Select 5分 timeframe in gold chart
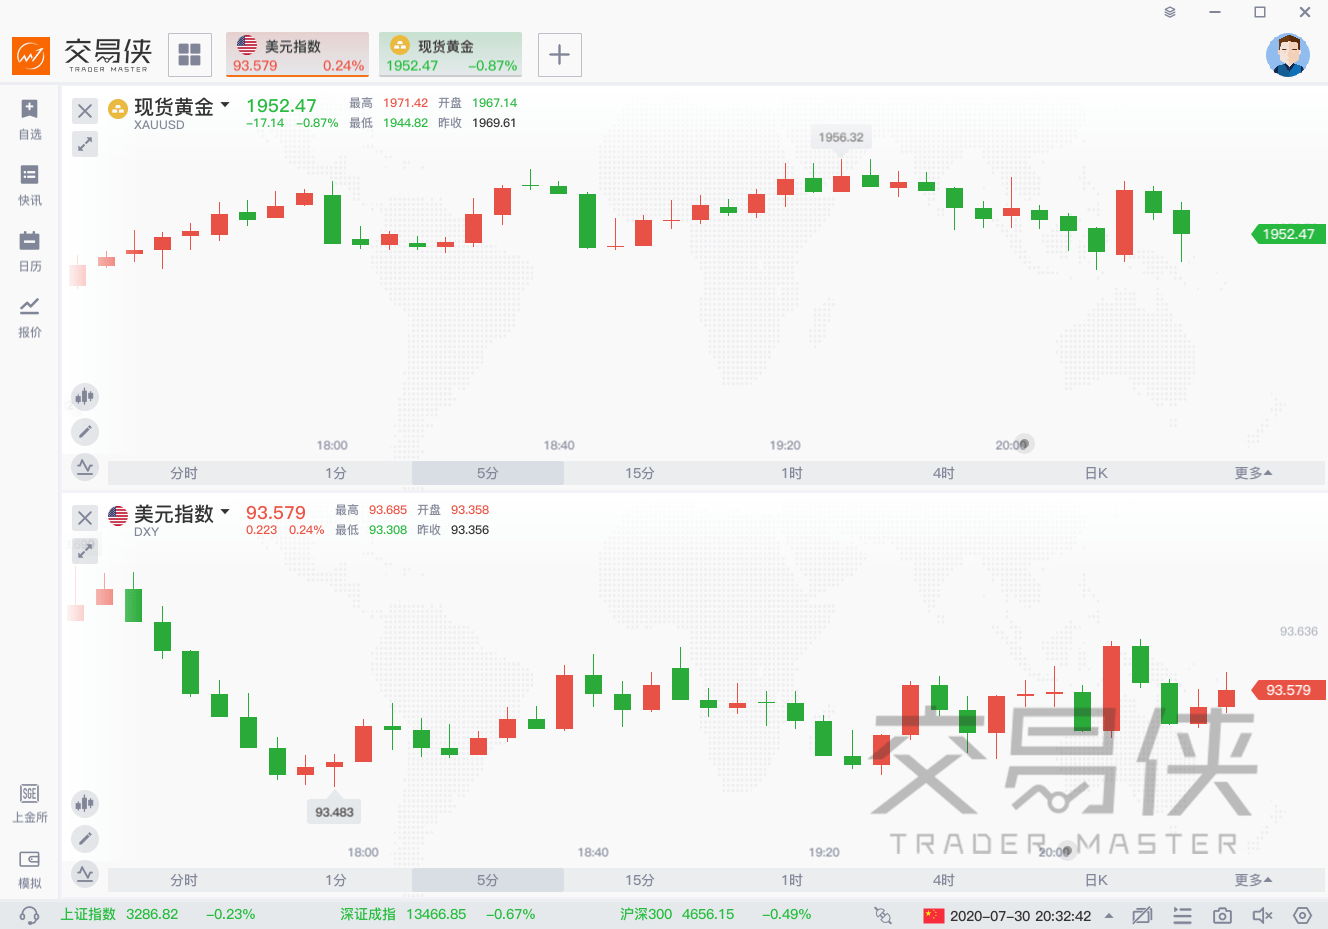 (x=488, y=473)
